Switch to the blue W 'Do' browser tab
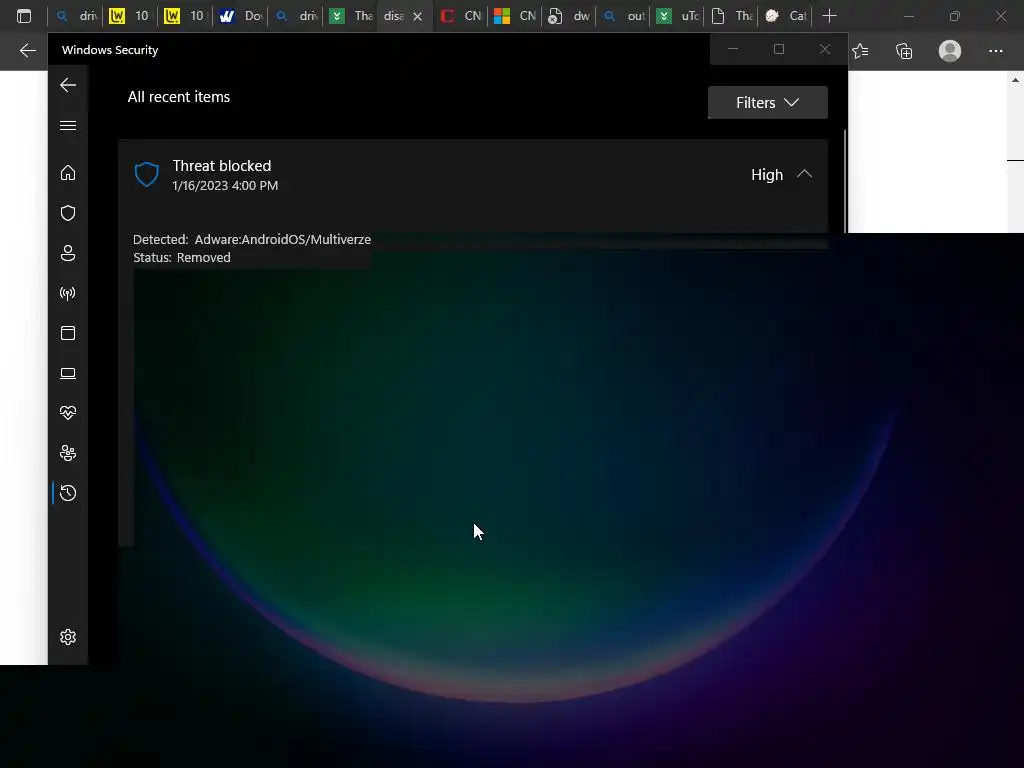1024x768 pixels. click(x=240, y=16)
